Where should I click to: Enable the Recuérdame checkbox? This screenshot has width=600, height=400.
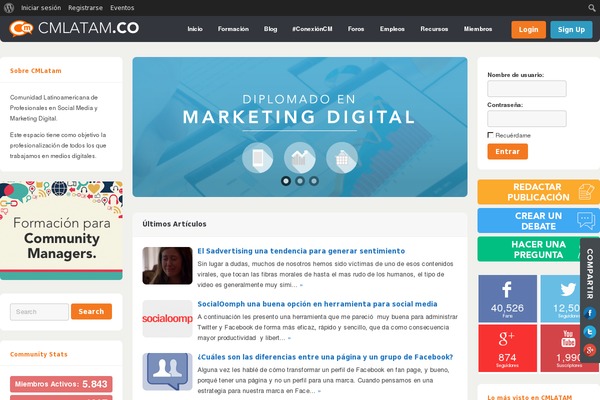point(490,135)
